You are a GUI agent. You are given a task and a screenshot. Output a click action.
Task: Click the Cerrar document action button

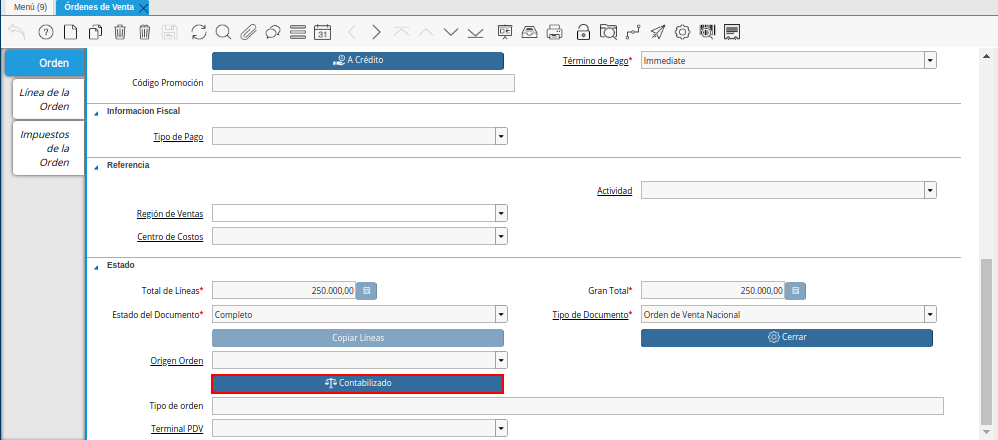click(x=787, y=337)
